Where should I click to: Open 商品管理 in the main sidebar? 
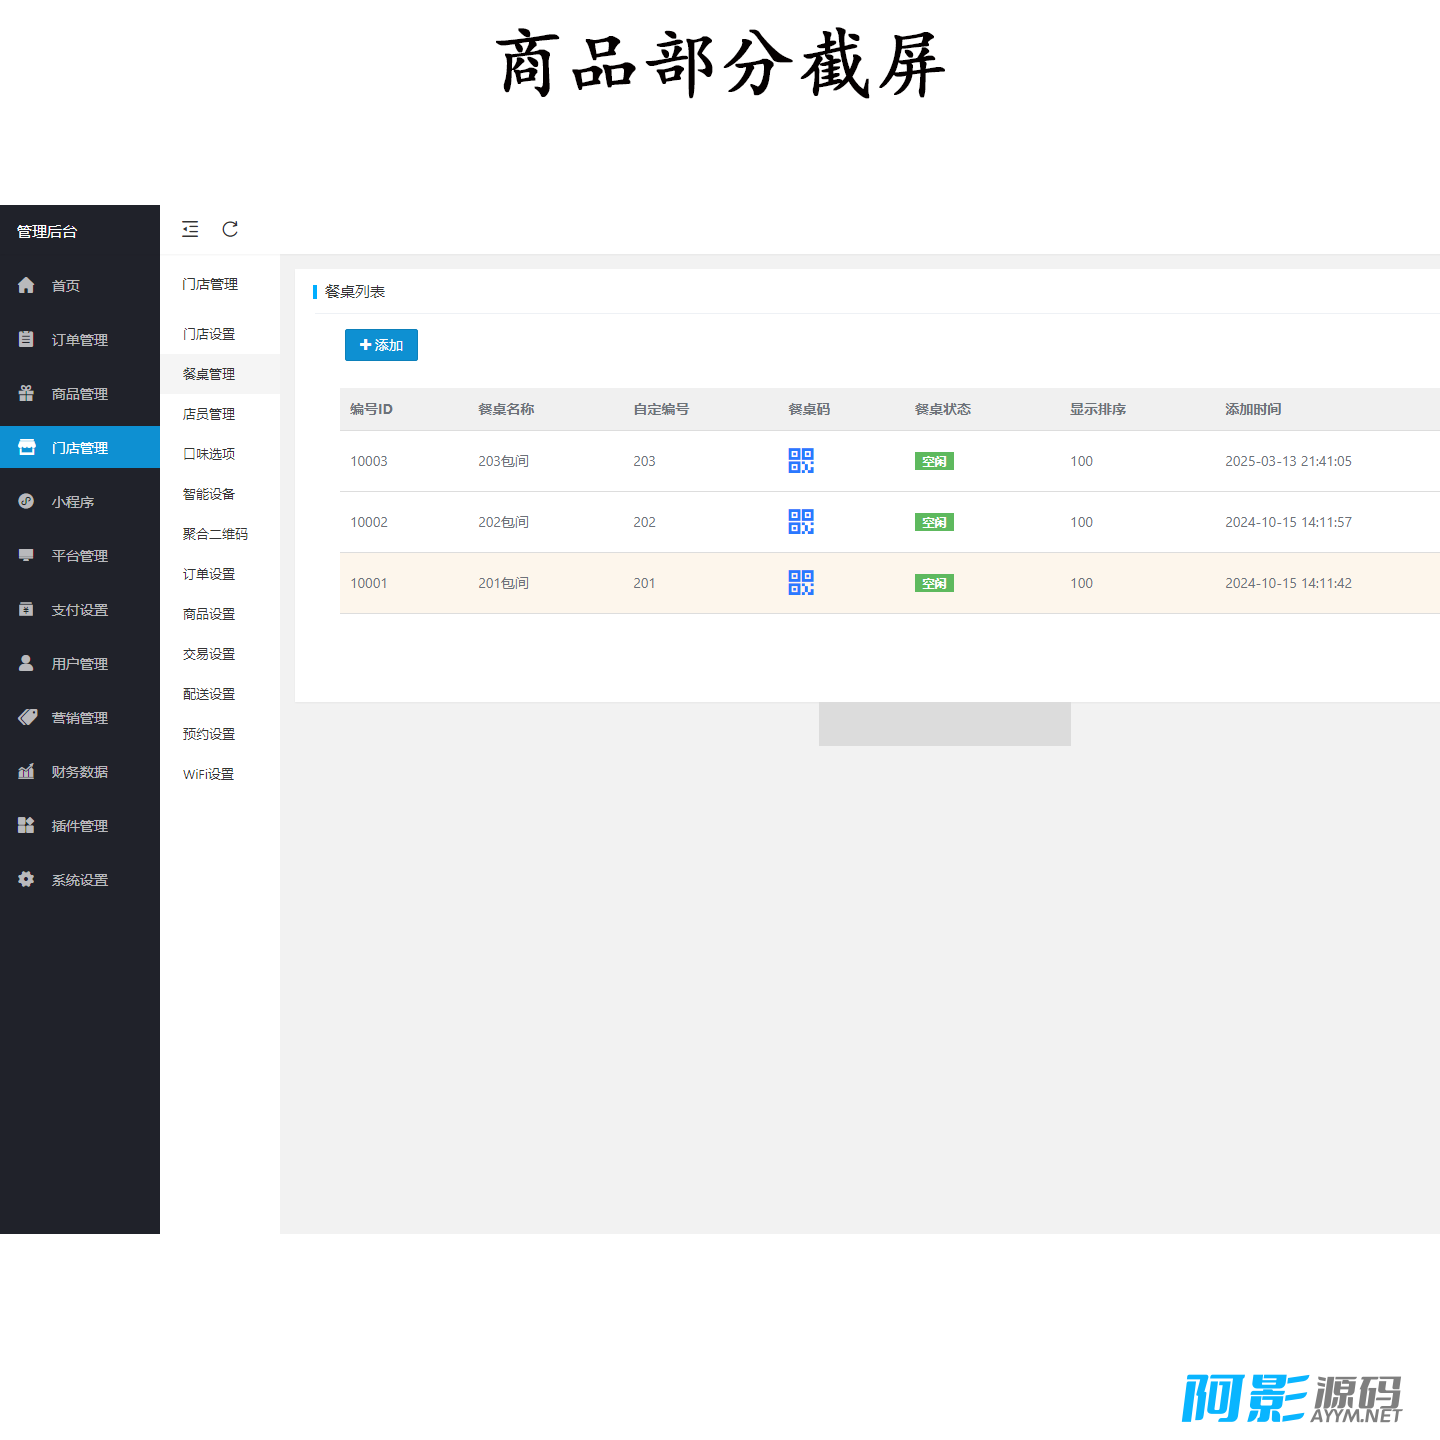pos(79,394)
